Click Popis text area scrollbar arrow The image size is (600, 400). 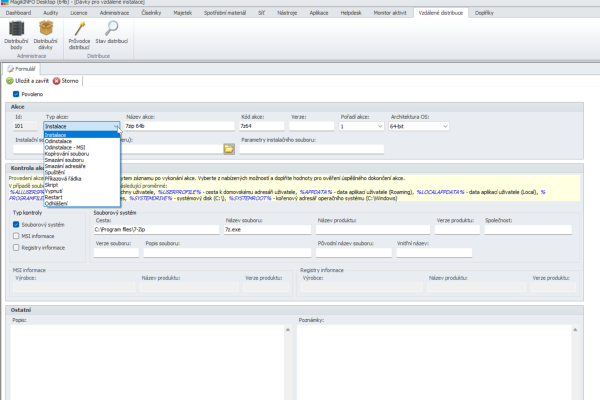tap(288, 330)
